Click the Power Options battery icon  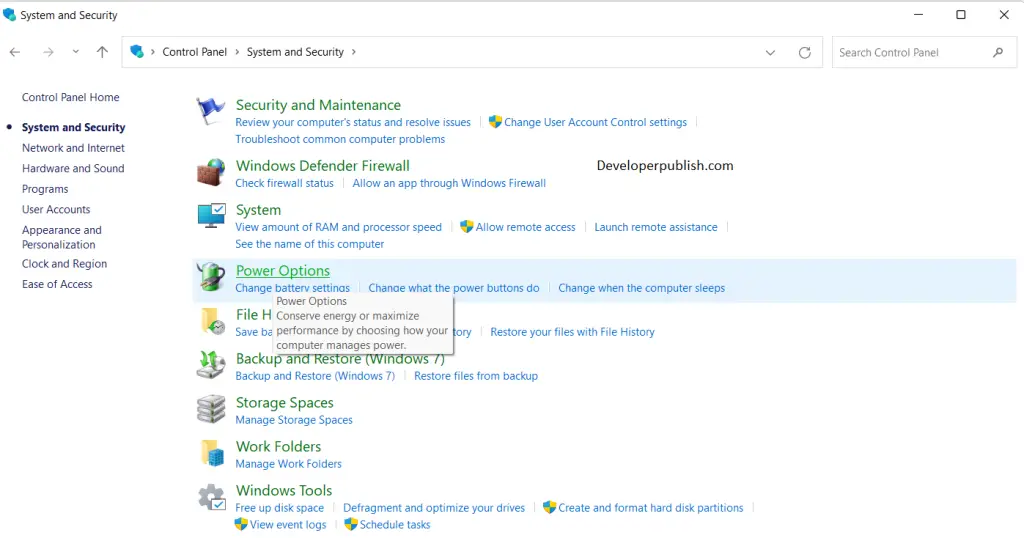(x=211, y=276)
